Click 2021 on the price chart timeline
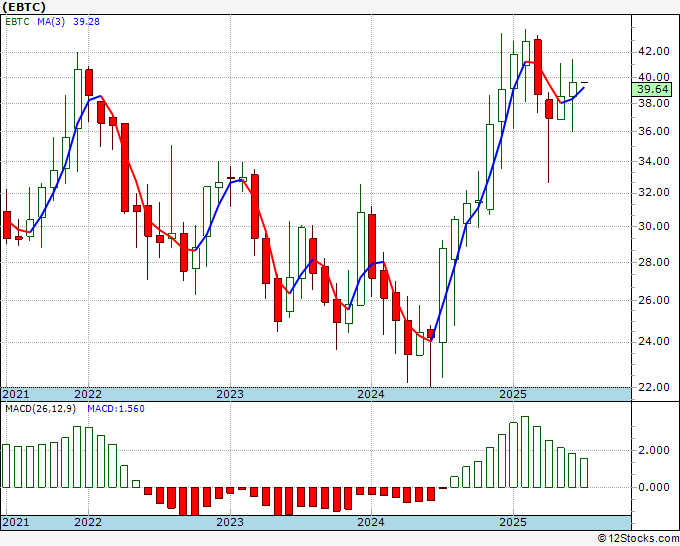This screenshot has height=546, width=680. click(x=16, y=394)
